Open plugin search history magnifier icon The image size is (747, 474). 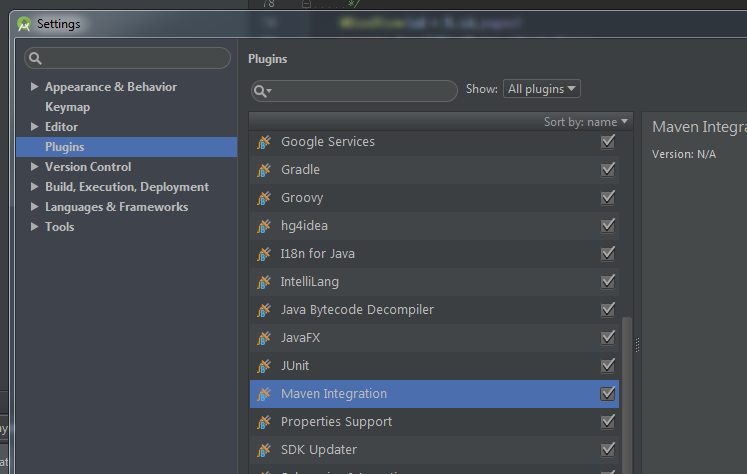pyautogui.click(x=262, y=91)
